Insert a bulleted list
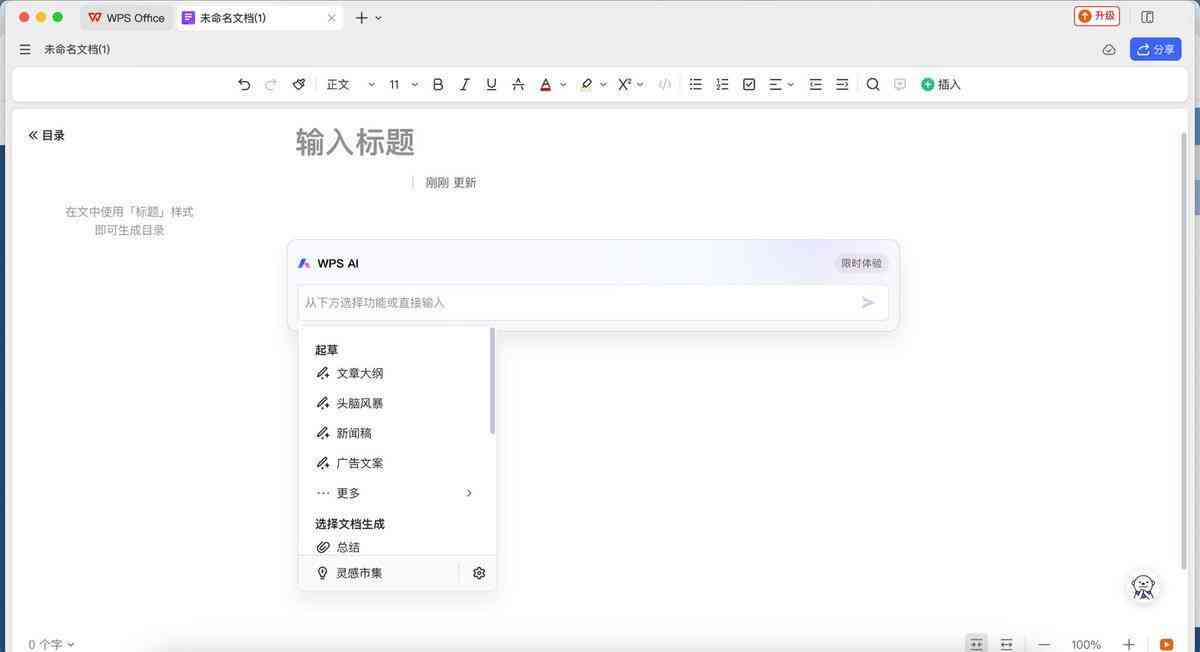Screen dimensions: 1200x652 coord(695,85)
